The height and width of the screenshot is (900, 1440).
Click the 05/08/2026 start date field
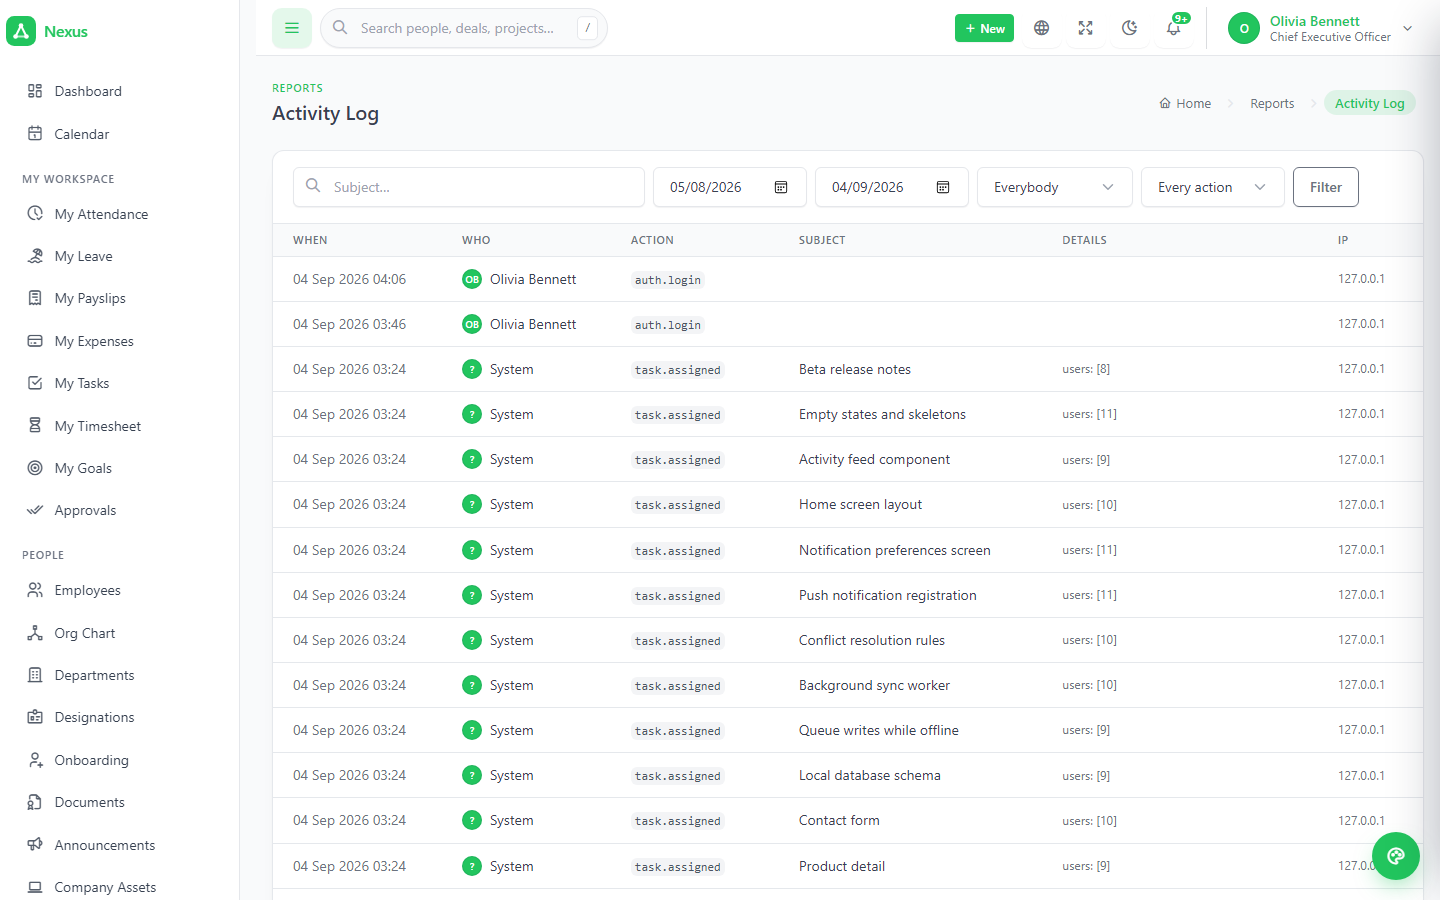click(x=729, y=187)
